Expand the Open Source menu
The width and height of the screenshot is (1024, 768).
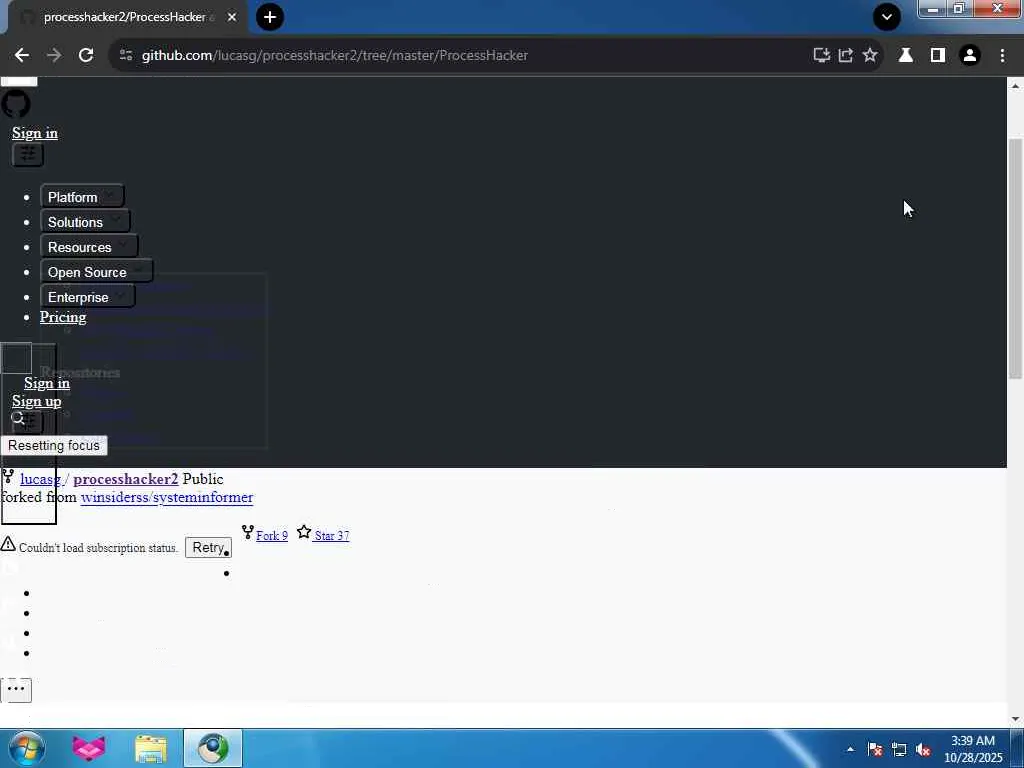click(97, 272)
